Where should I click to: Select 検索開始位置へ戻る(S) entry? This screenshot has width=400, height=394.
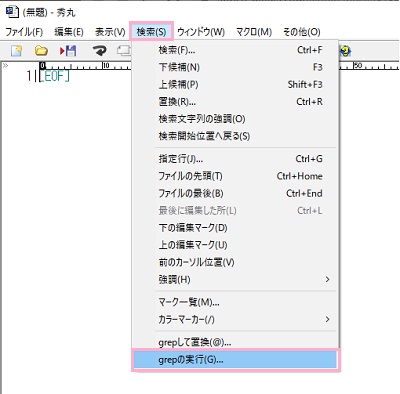tap(235, 136)
